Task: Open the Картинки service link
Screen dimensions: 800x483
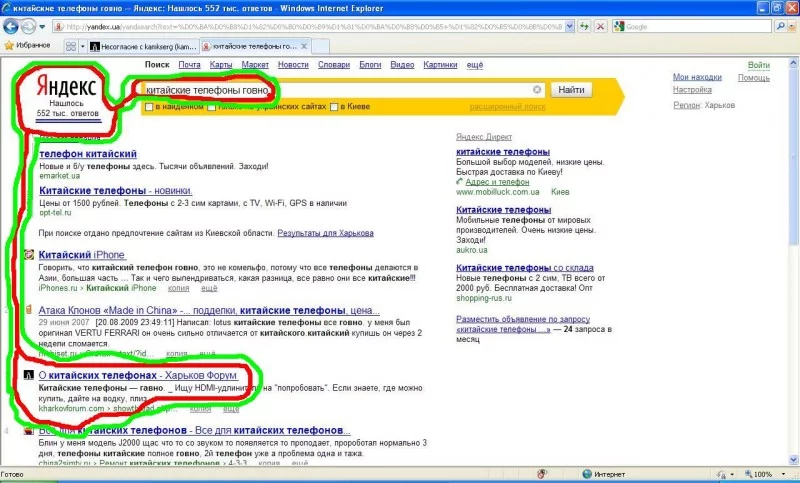Action: click(440, 65)
